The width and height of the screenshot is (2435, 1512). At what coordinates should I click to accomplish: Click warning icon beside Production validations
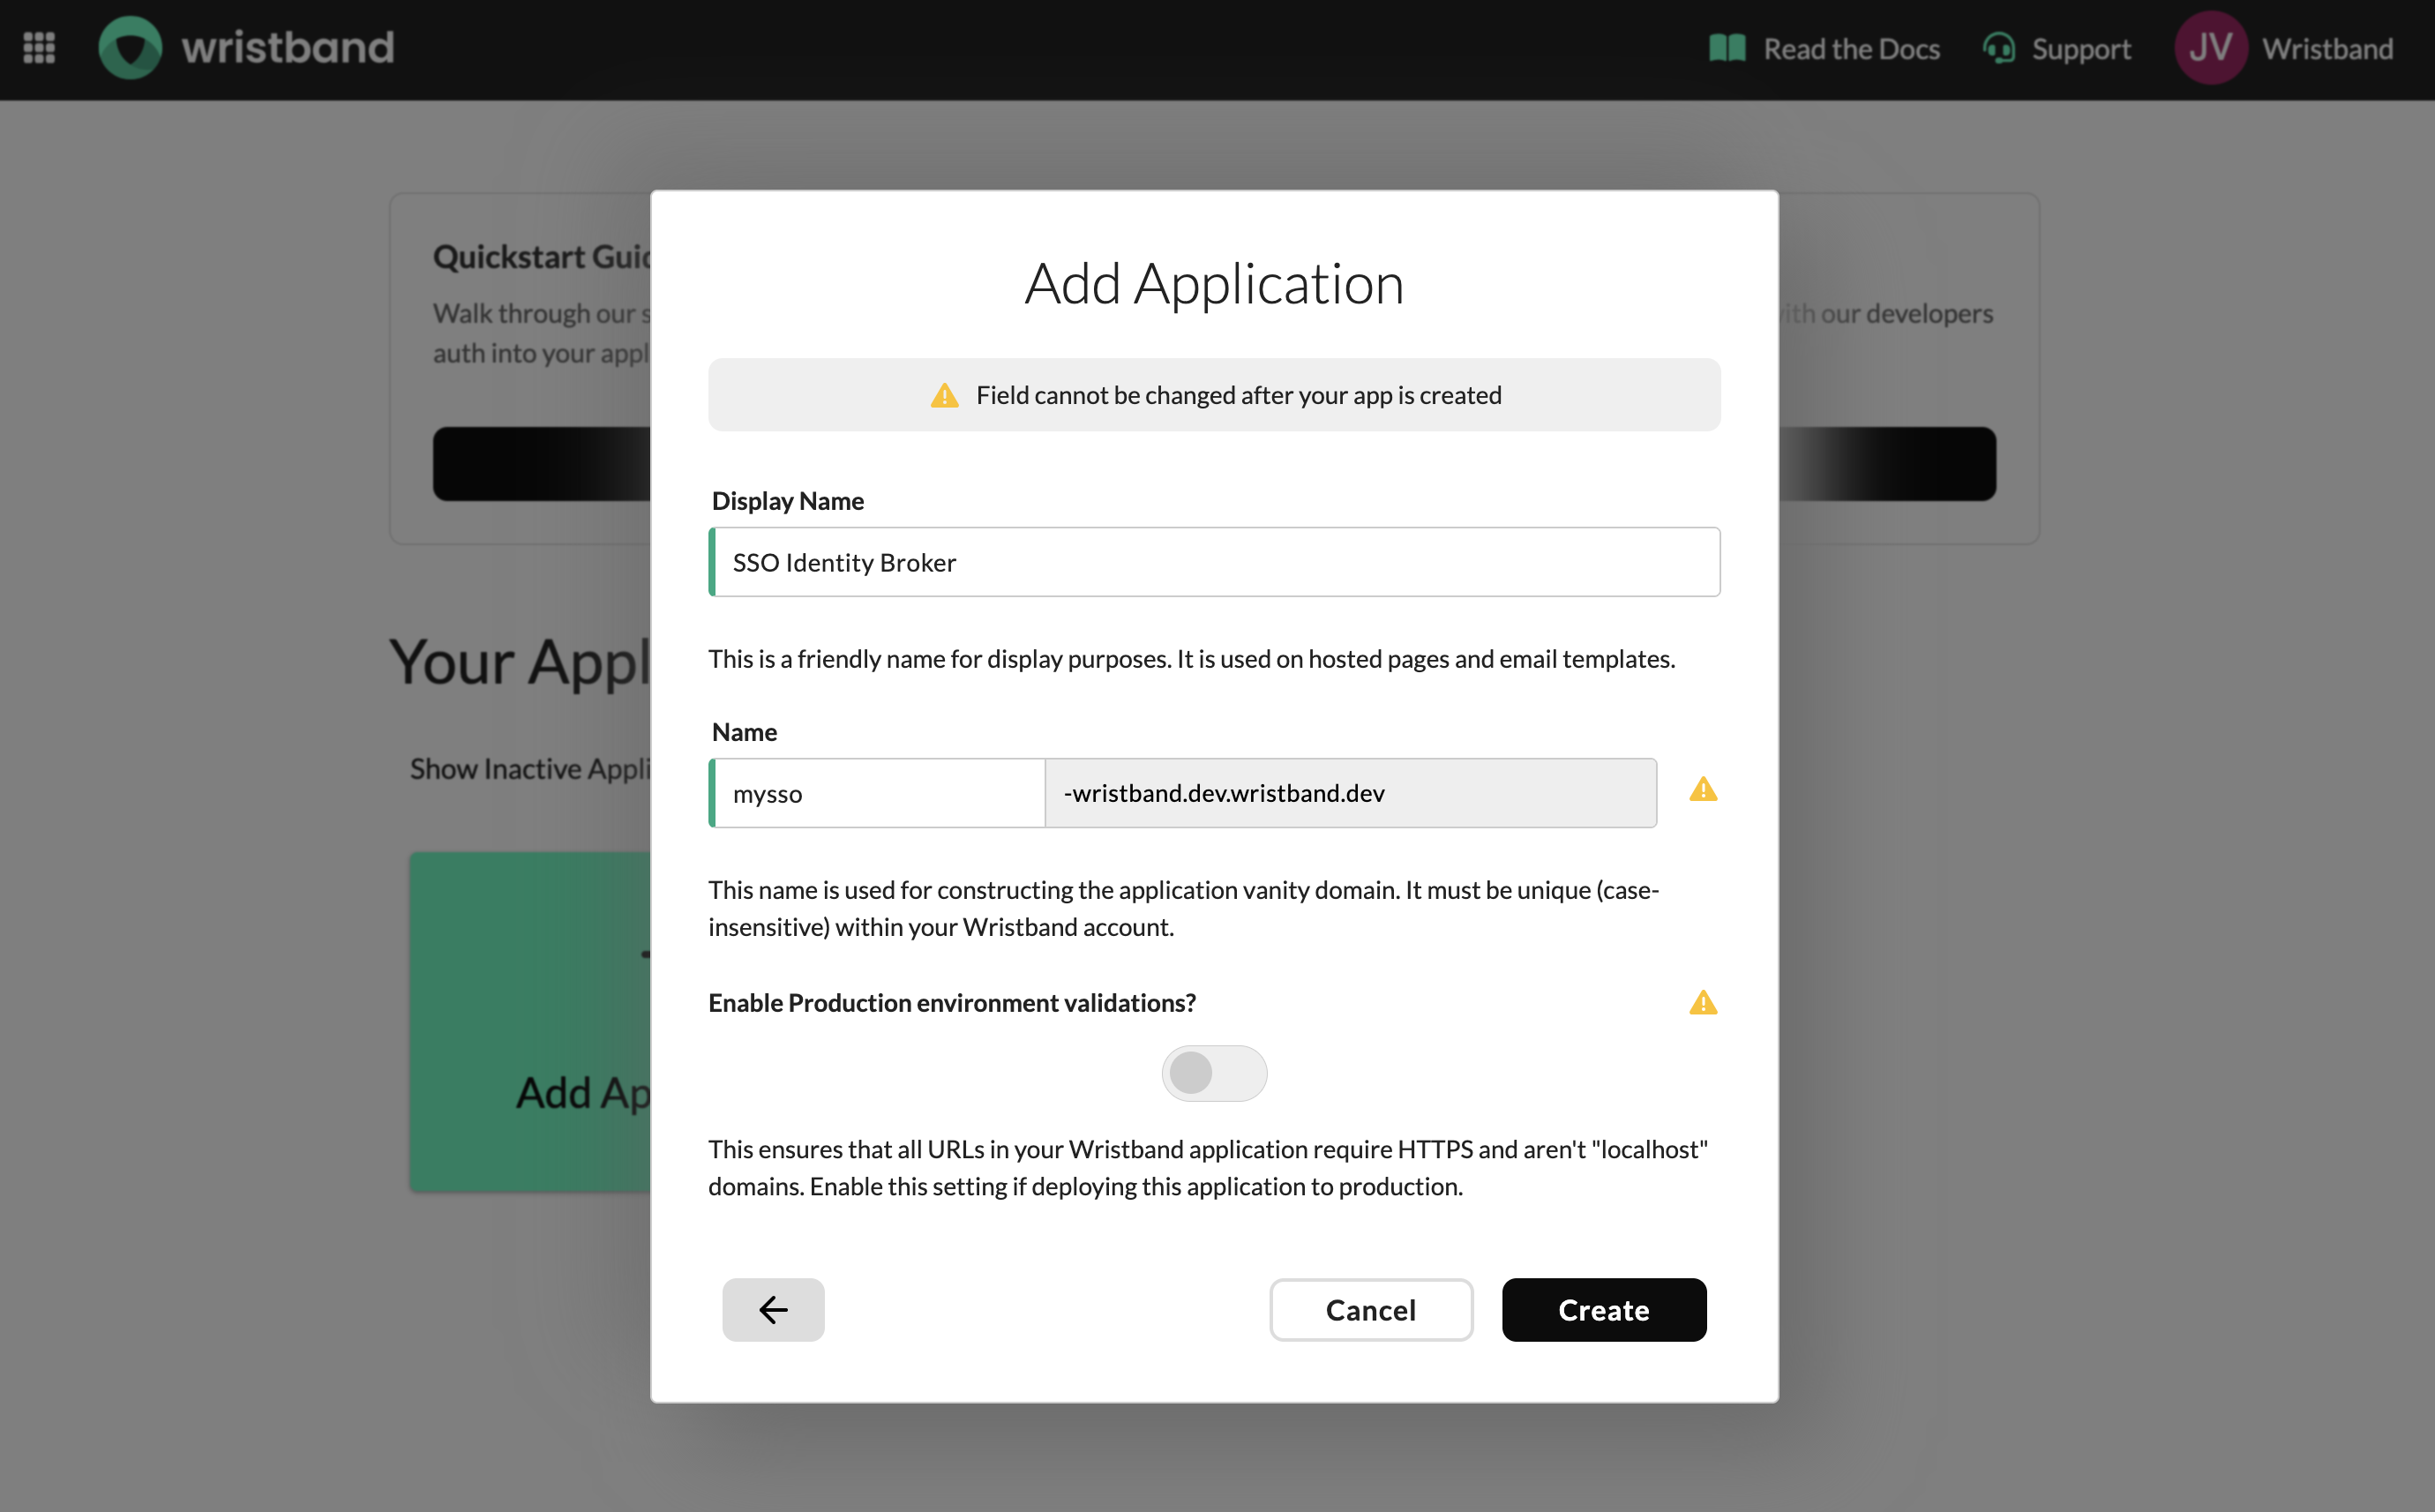(1703, 1003)
